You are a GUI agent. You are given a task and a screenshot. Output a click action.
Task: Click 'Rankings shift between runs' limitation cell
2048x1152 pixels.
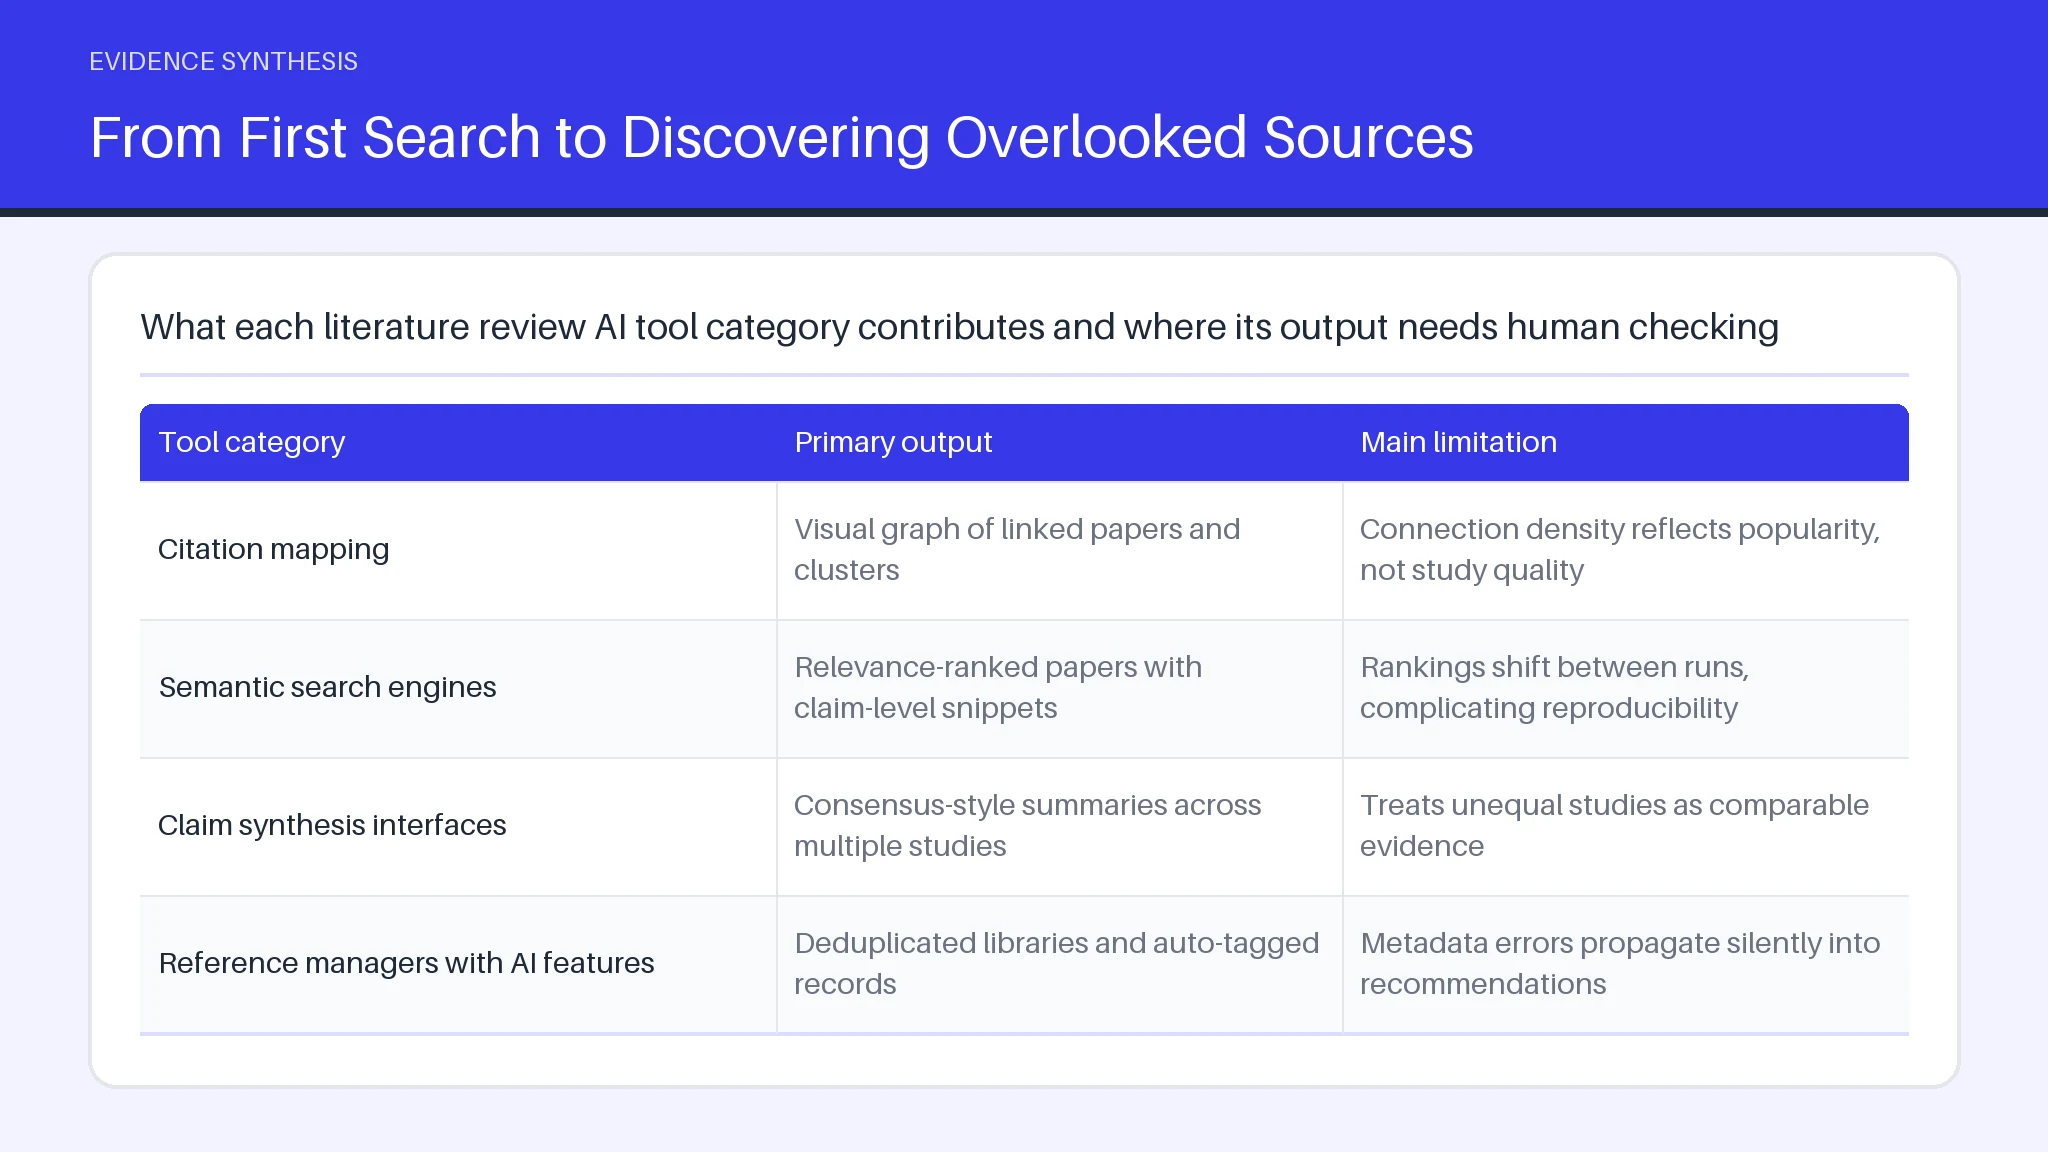pos(1625,689)
